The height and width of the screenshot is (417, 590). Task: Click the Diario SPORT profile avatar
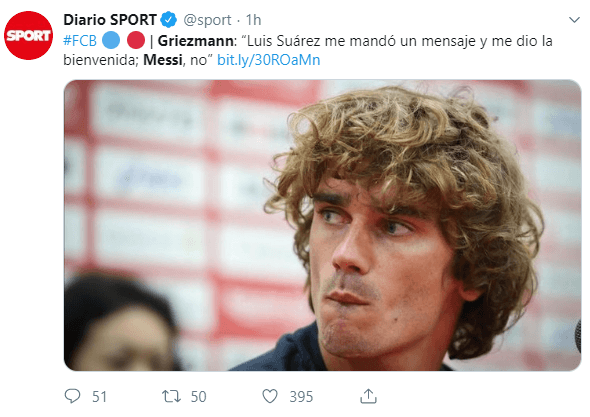pos(28,35)
